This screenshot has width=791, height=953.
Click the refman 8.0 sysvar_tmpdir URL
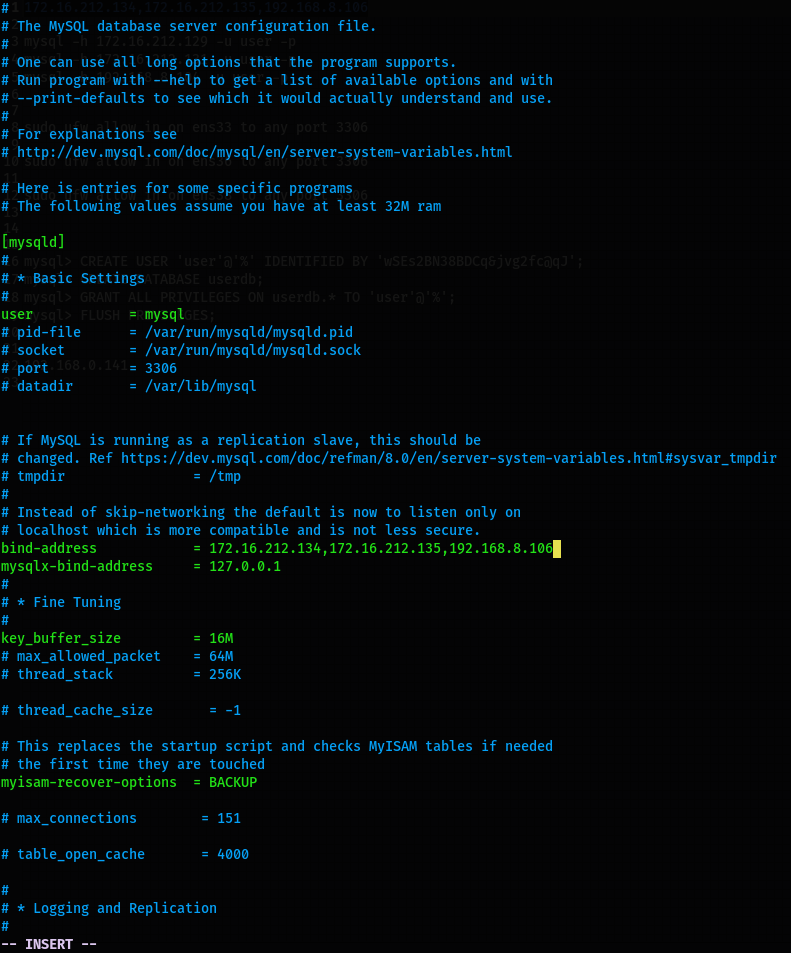click(x=449, y=458)
